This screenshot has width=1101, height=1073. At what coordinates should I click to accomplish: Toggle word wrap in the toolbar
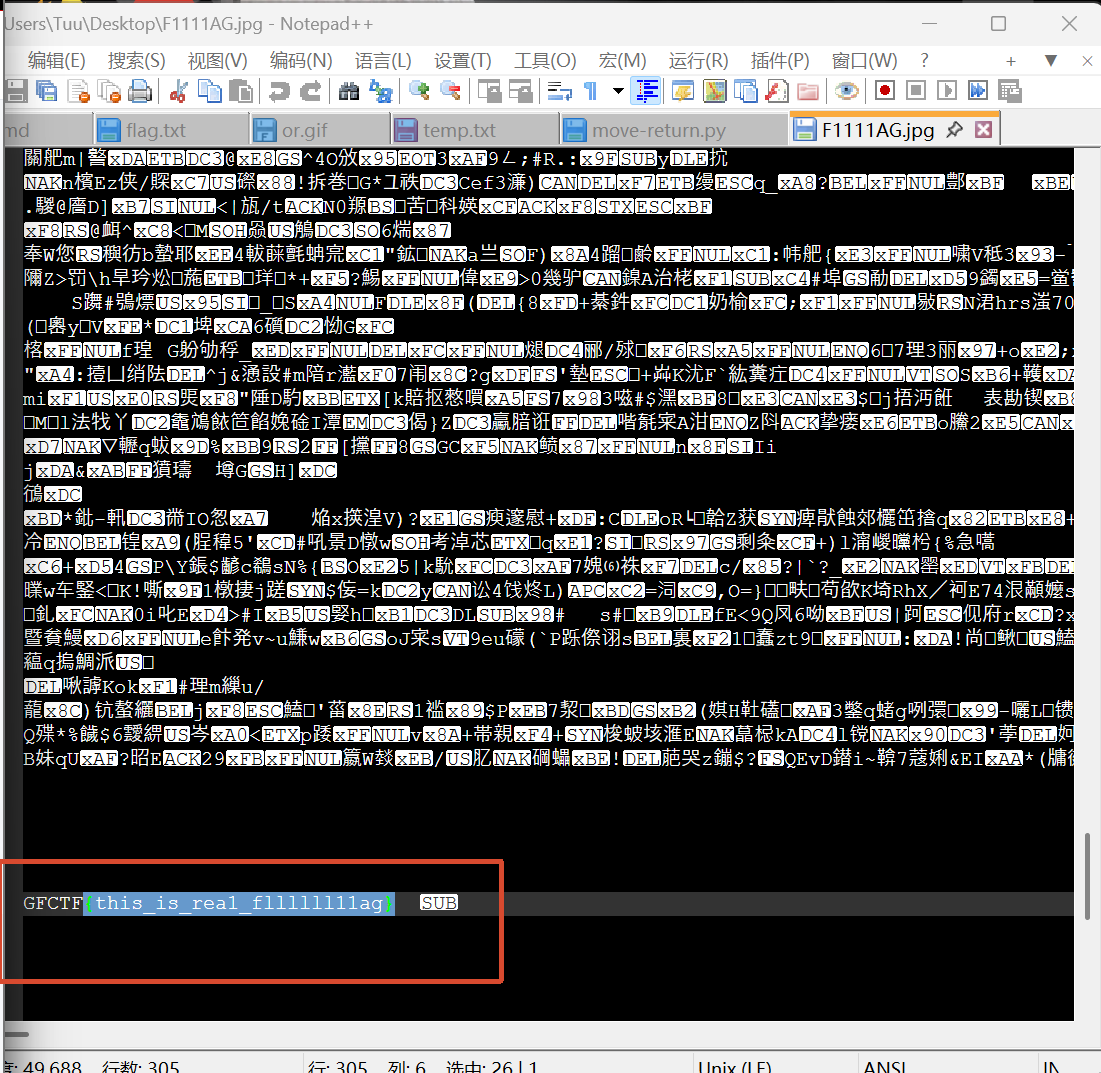tap(560, 91)
